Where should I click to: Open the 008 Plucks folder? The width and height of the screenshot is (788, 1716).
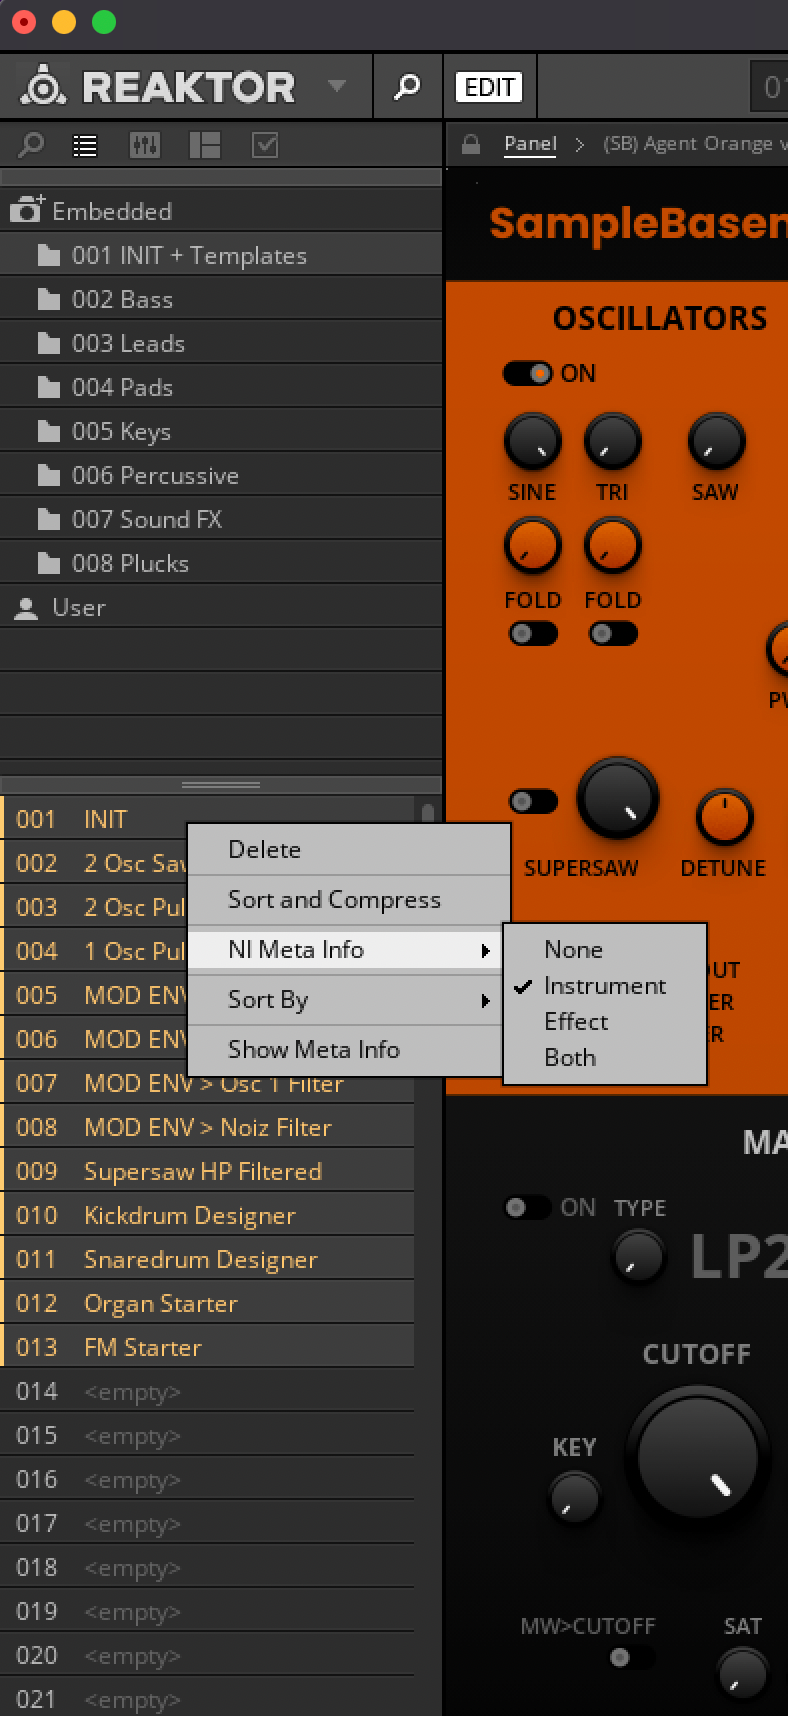click(220, 564)
